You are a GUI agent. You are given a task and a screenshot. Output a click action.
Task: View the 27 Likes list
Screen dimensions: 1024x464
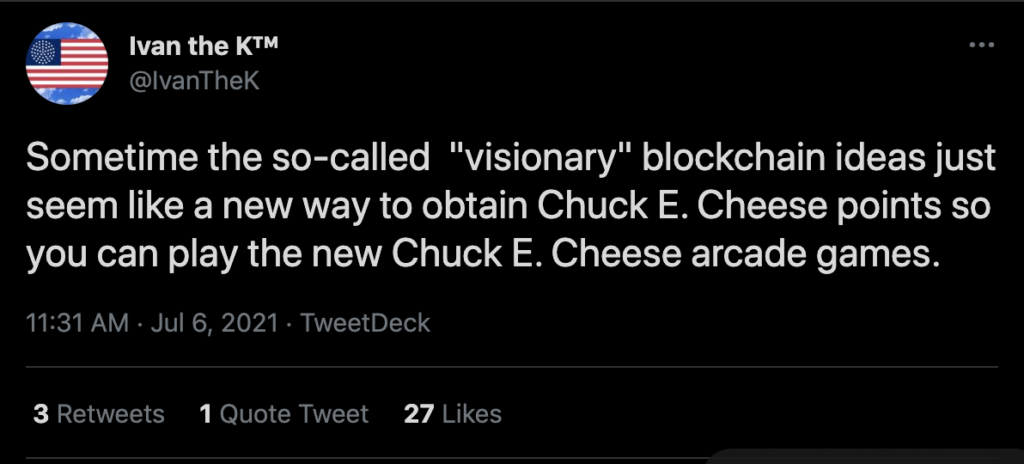(x=453, y=414)
